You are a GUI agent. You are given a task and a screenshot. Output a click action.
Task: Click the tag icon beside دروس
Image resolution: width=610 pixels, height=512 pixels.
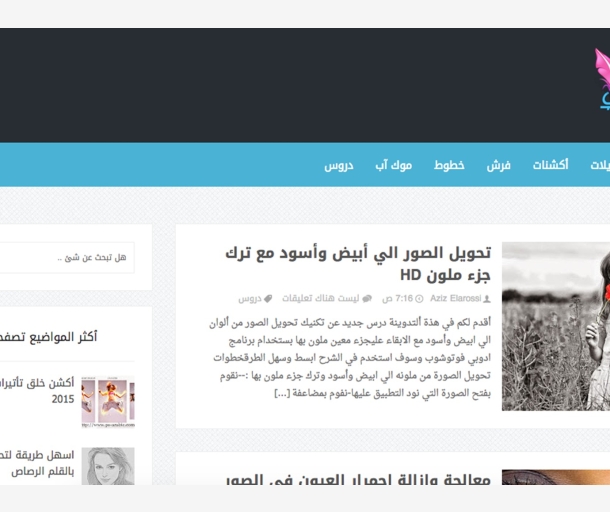coord(268,299)
